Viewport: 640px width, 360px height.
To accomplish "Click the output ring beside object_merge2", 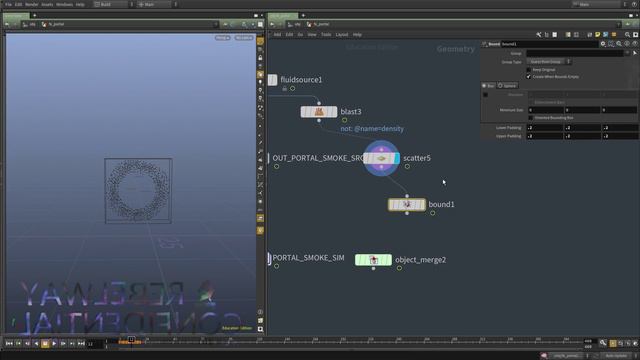I will (x=399, y=268).
